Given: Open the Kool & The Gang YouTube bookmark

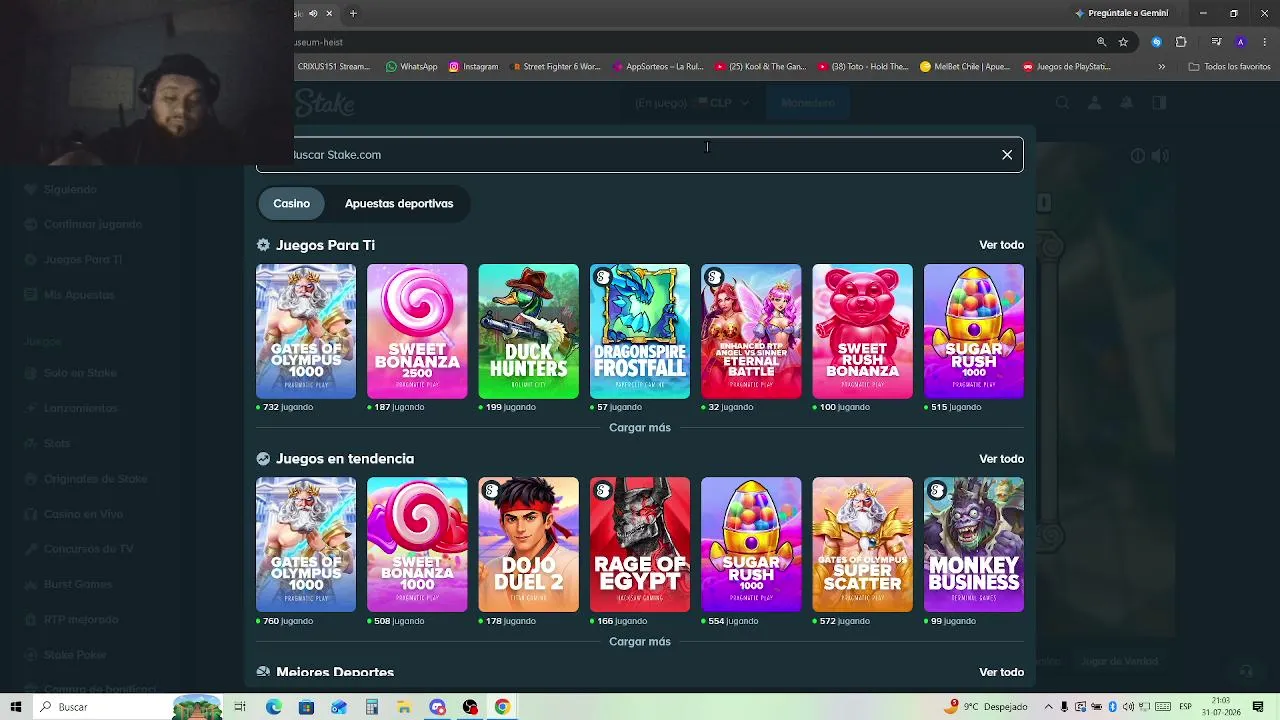Looking at the screenshot, I should [x=760, y=67].
